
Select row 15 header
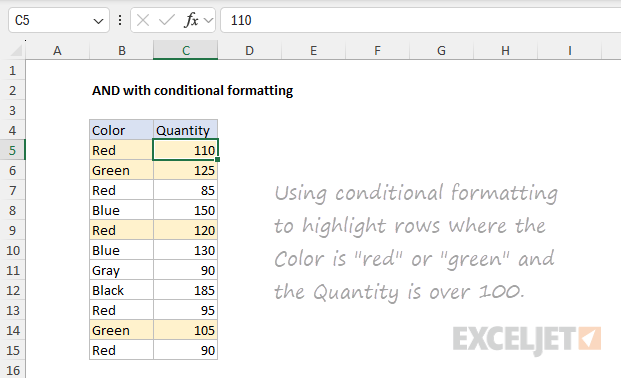click(13, 350)
